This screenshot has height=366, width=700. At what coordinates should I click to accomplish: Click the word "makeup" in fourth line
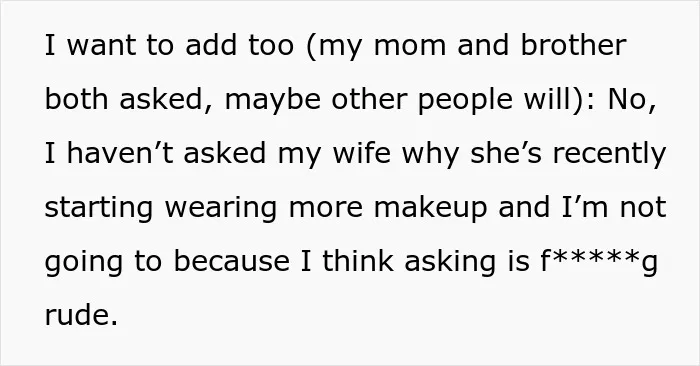pyautogui.click(x=430, y=208)
